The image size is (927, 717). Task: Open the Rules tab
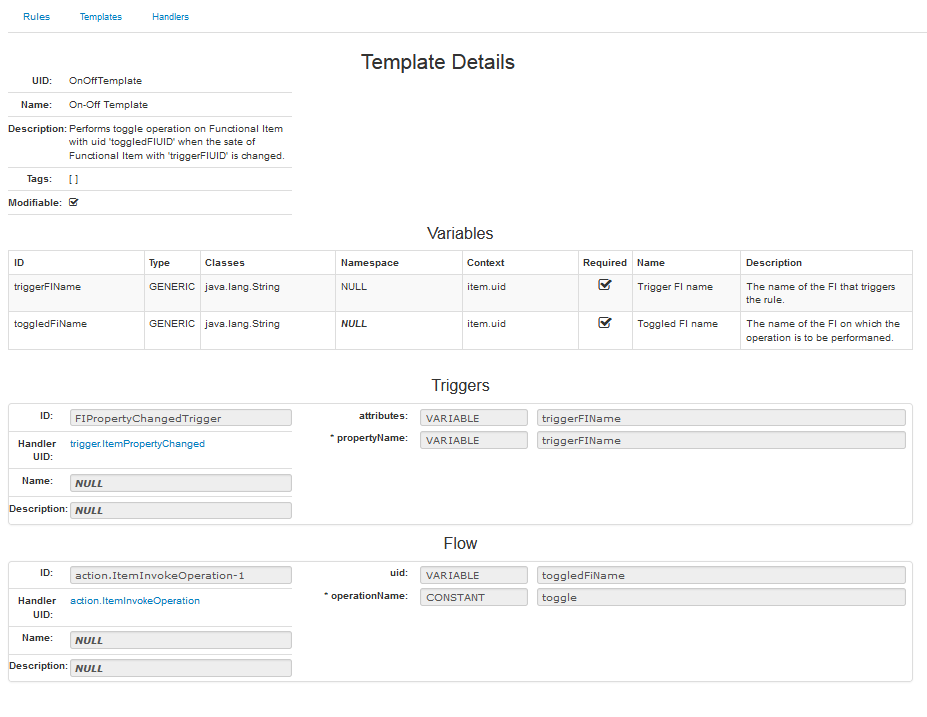click(x=36, y=17)
